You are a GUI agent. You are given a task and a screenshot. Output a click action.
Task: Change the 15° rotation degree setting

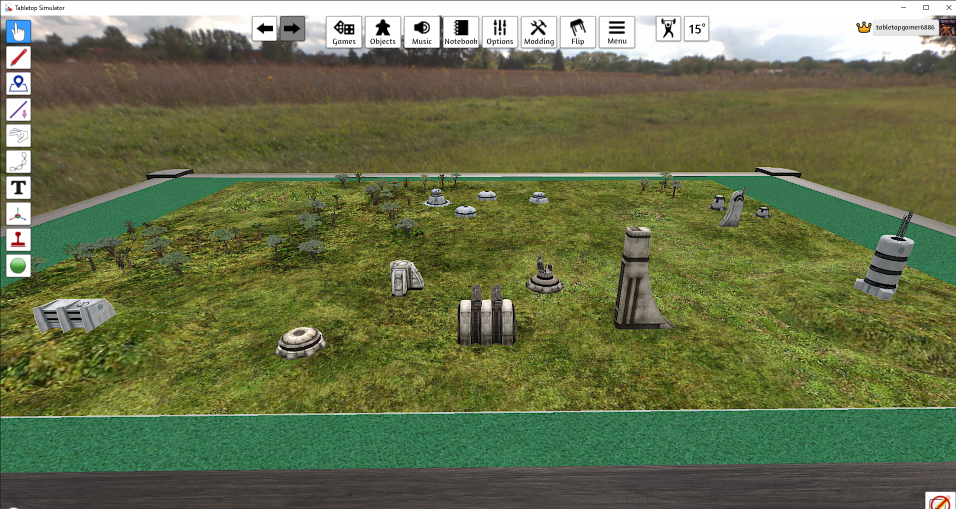(x=696, y=29)
